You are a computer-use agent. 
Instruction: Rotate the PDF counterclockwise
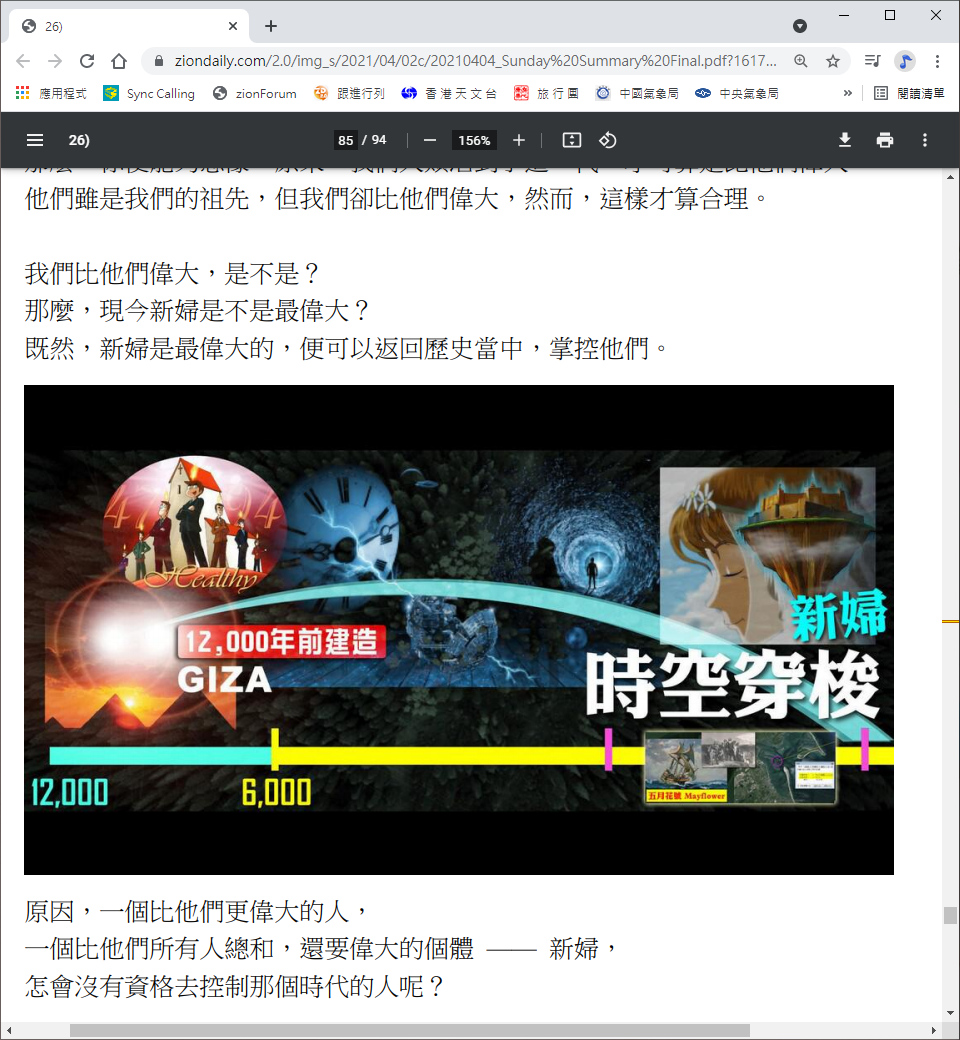click(608, 140)
